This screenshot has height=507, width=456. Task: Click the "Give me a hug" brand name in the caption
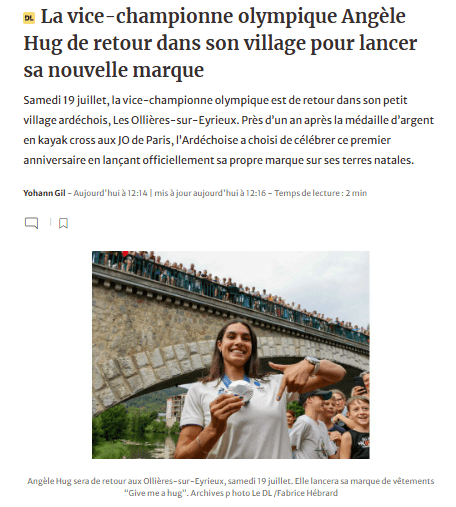tap(155, 493)
